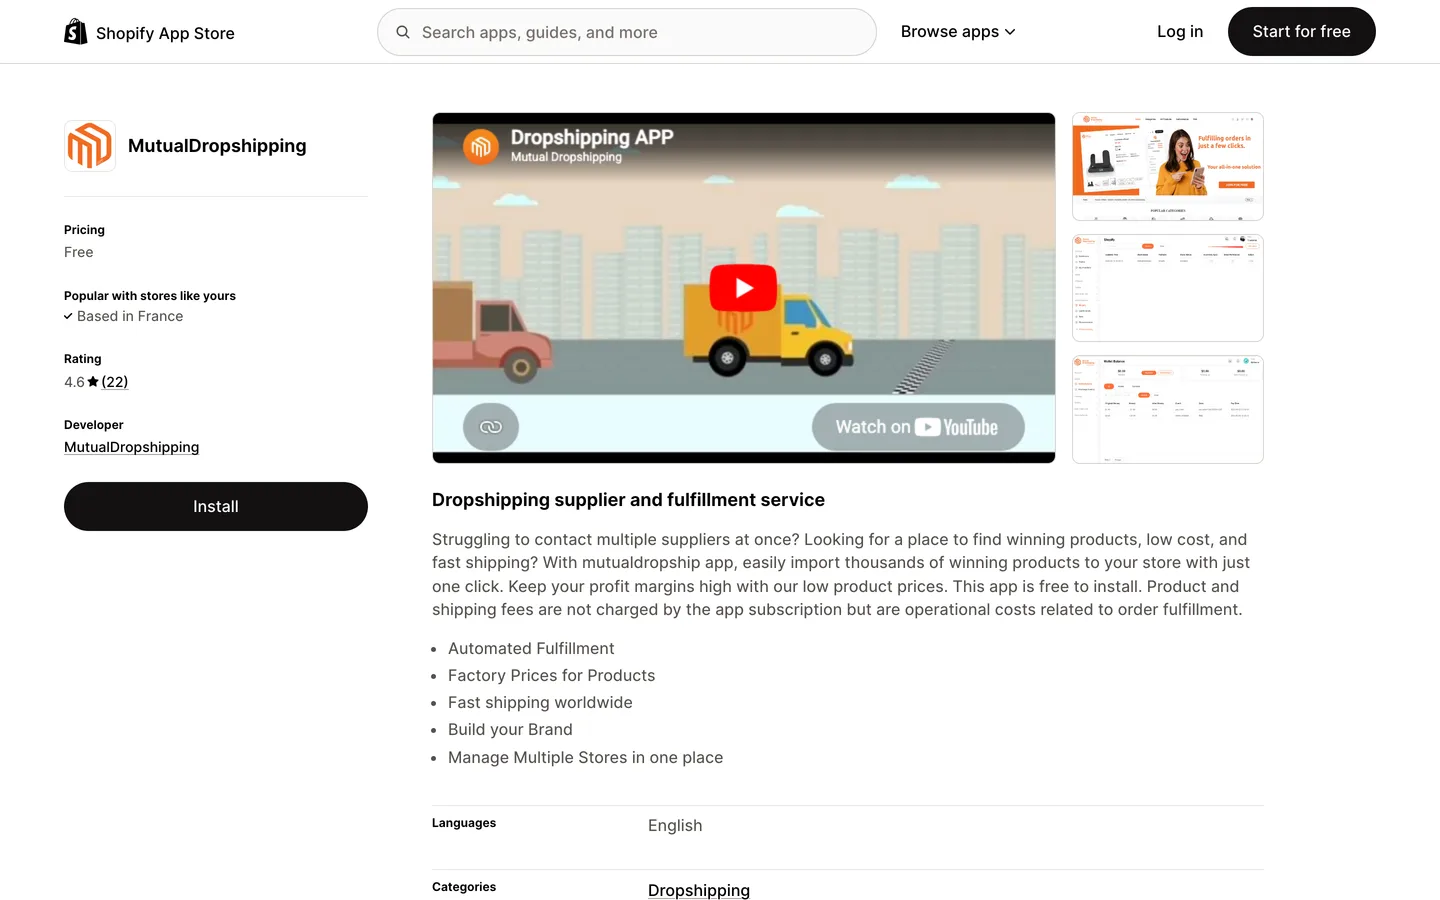Select the 'Fast shipping worldwide' bullet
This screenshot has height=900, width=1440.
540,703
